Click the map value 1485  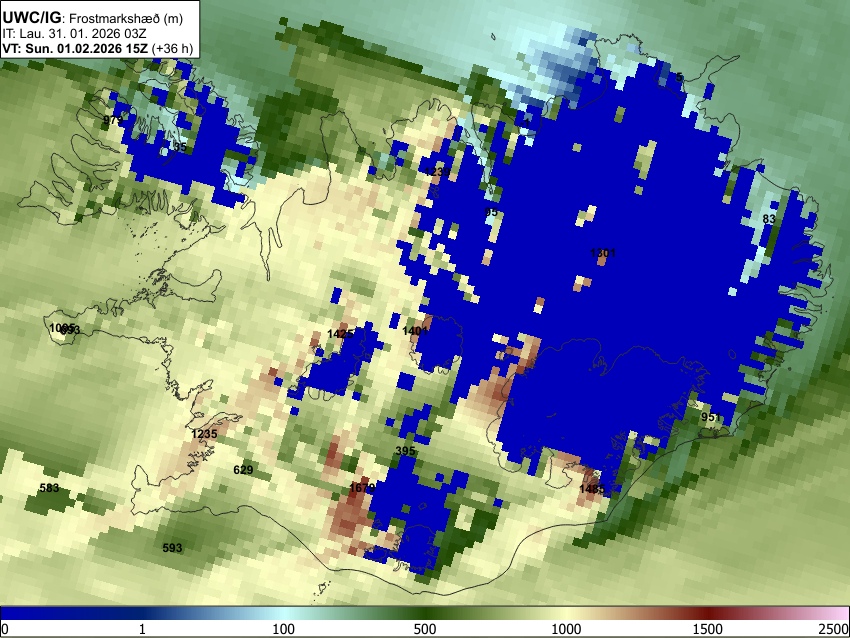[x=592, y=489]
